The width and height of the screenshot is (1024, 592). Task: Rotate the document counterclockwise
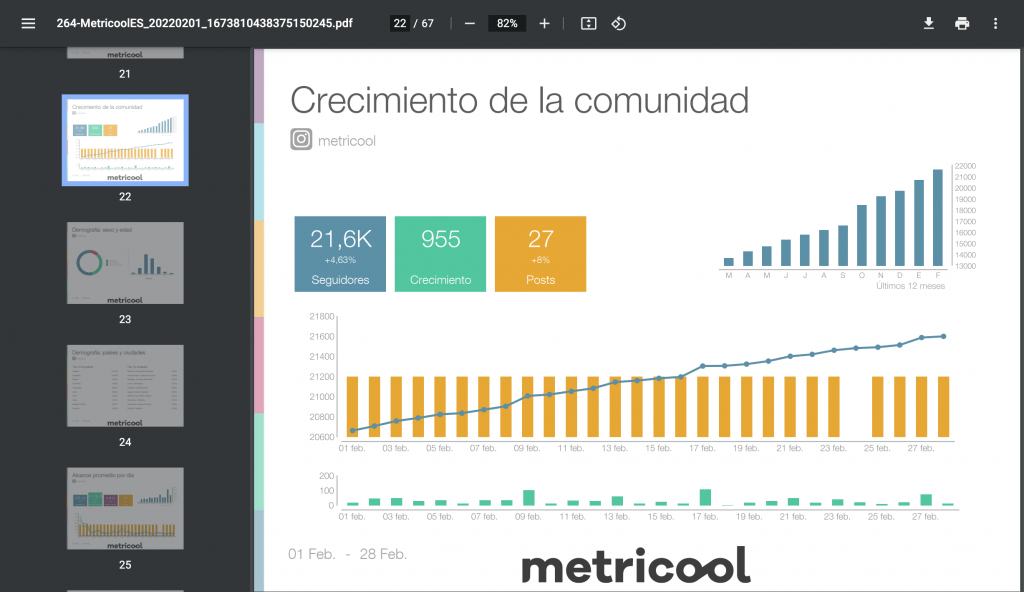(618, 24)
